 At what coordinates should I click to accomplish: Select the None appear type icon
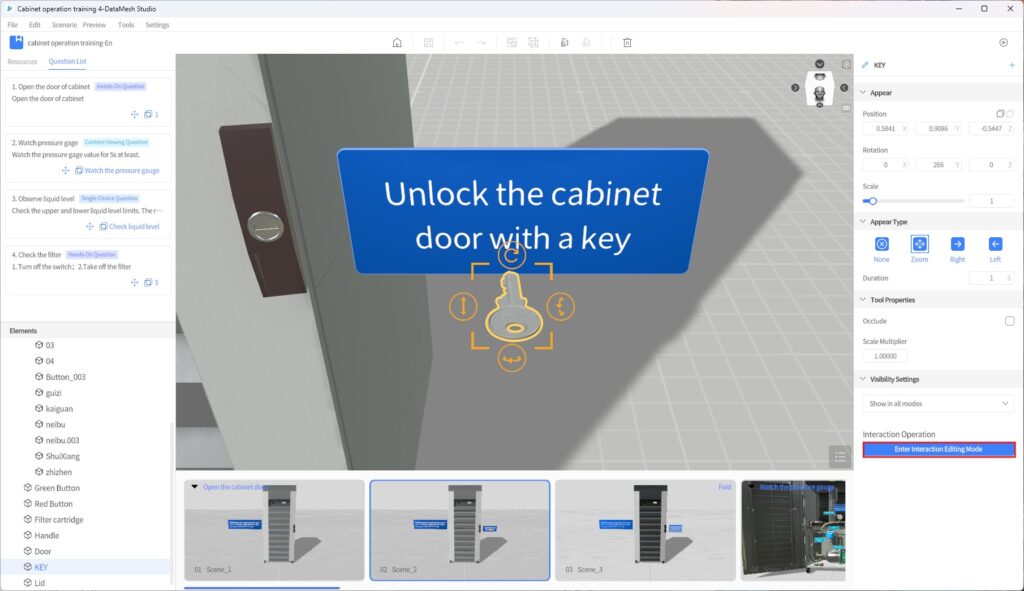point(881,244)
